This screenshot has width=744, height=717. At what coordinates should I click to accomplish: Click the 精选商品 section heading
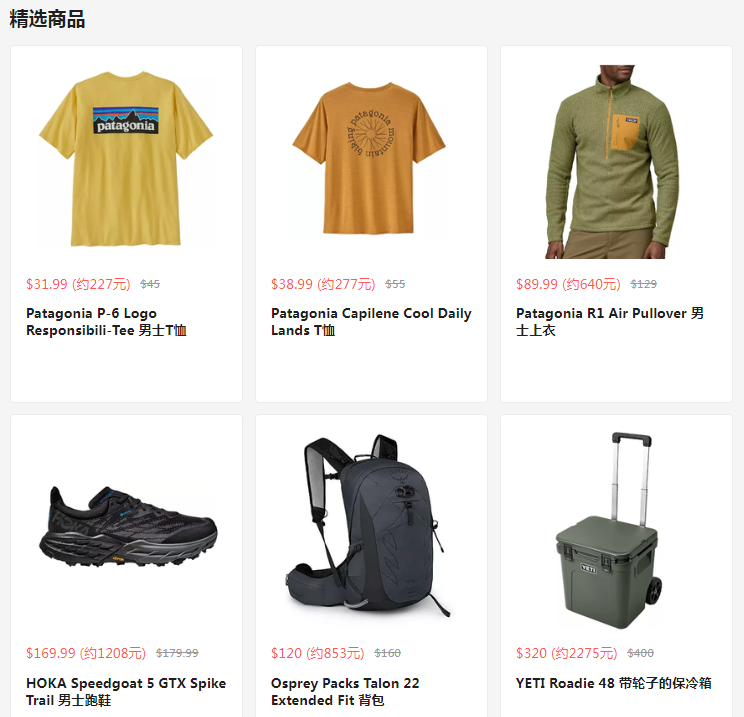pos(47,19)
